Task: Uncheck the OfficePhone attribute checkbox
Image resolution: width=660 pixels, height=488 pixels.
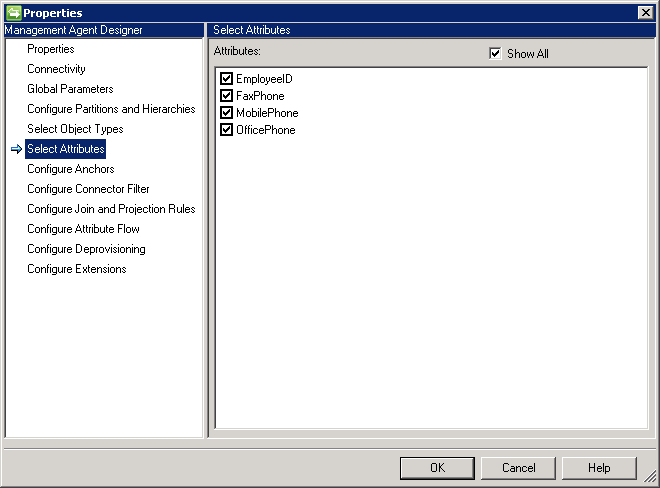Action: [x=226, y=129]
